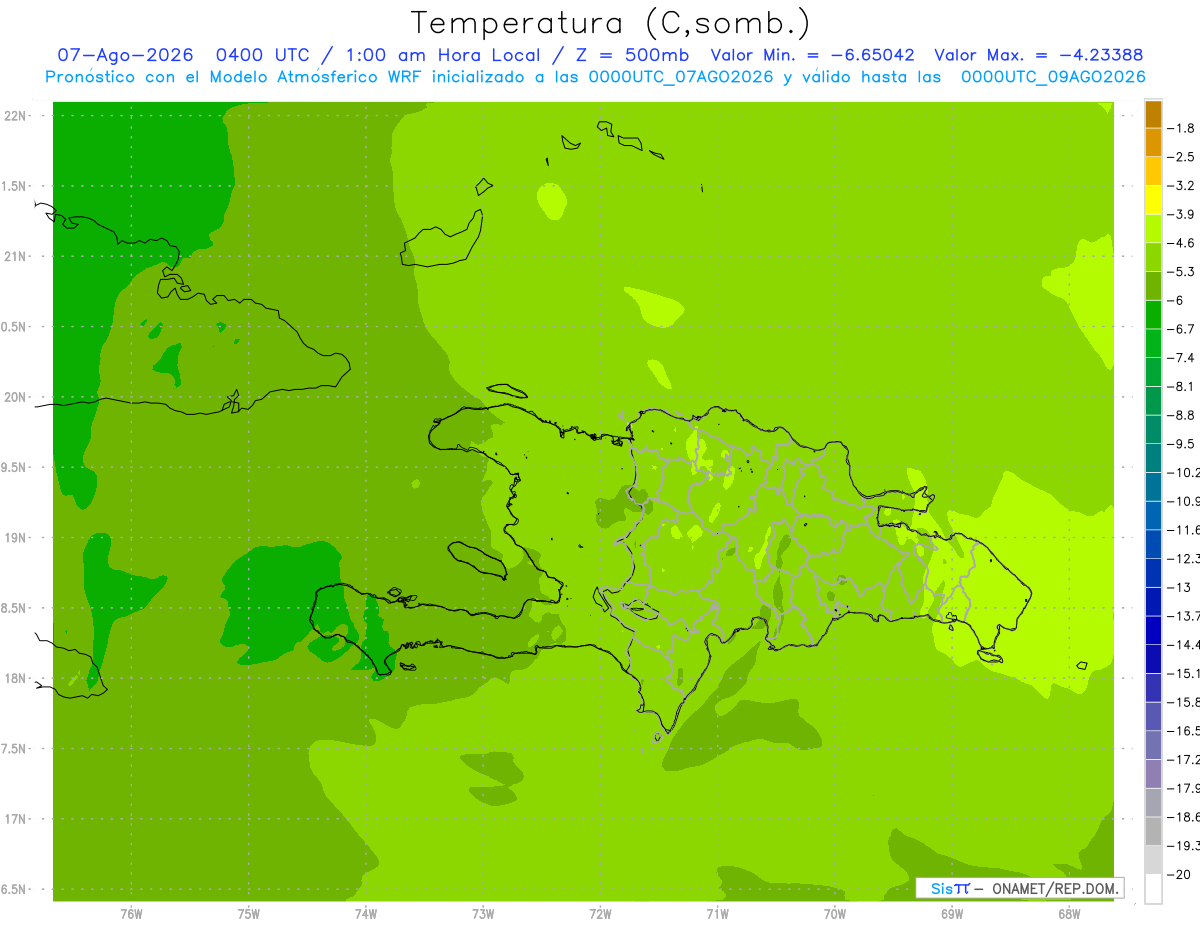Click the "-9.5" legend label
The width and height of the screenshot is (1200, 927).
point(1182,444)
